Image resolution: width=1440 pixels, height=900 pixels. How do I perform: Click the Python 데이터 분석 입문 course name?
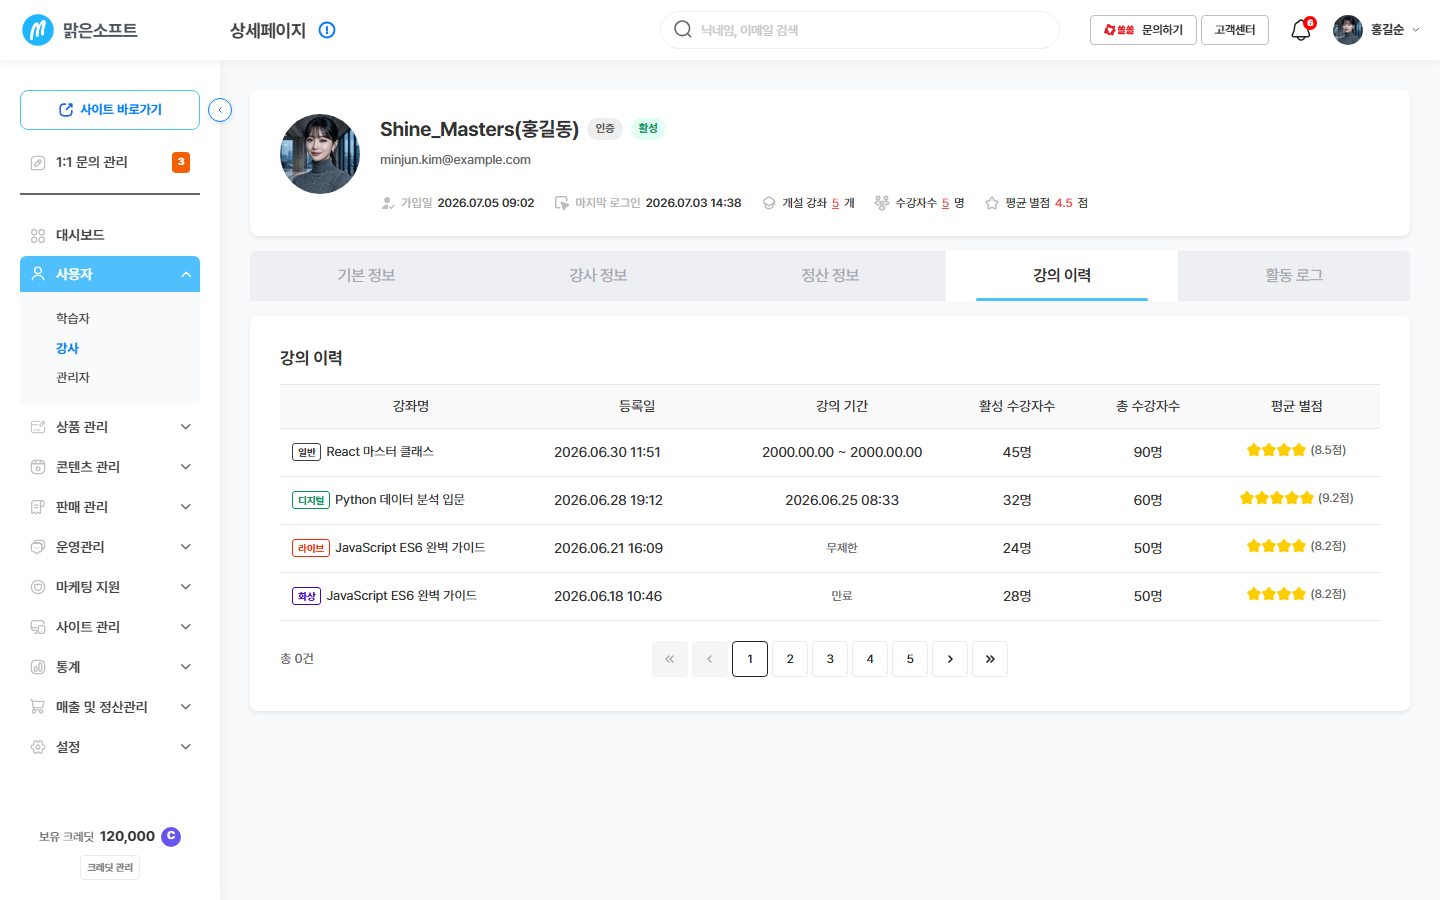tap(400, 500)
